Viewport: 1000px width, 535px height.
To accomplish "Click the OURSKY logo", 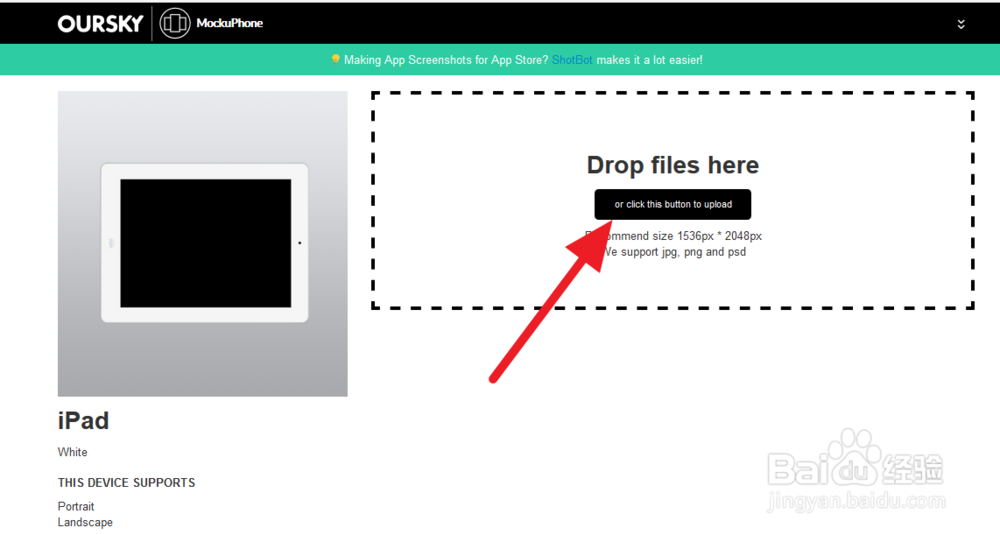I will 100,24.
